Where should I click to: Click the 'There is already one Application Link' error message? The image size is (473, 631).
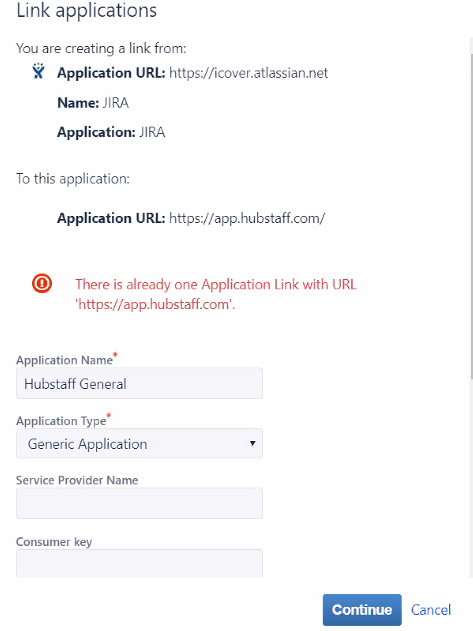click(216, 294)
